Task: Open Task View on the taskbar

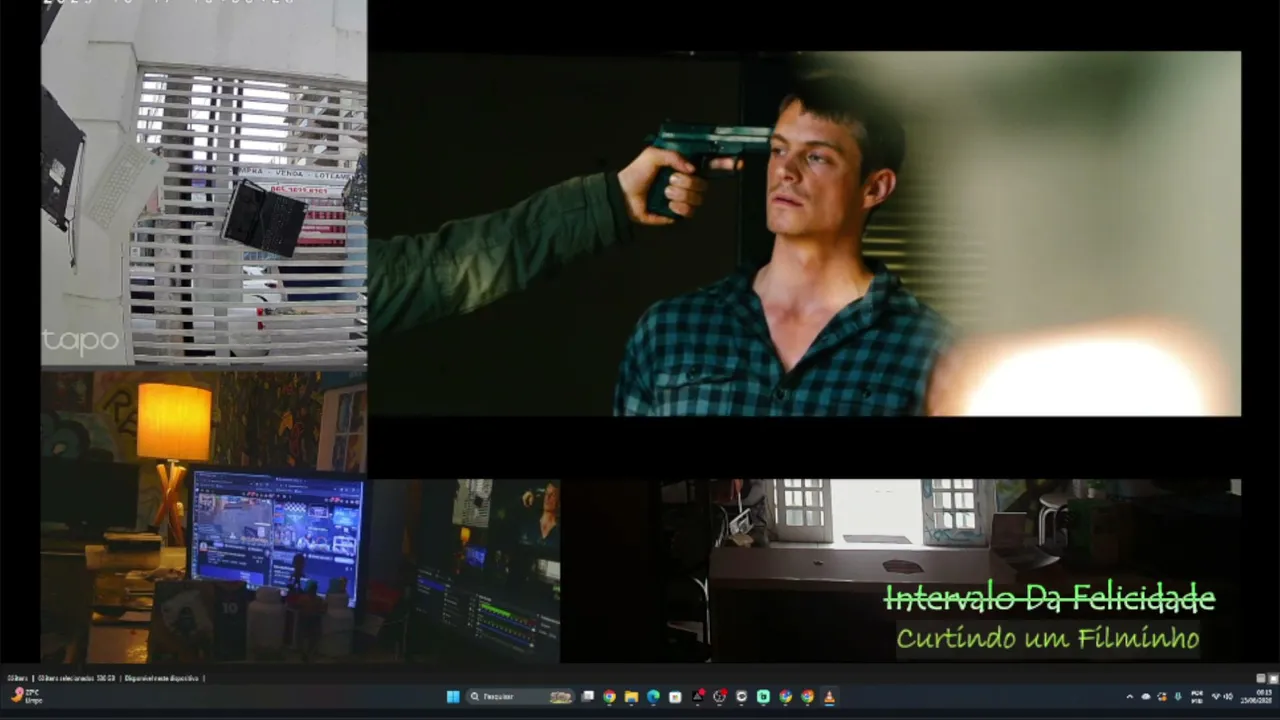Action: [x=588, y=697]
